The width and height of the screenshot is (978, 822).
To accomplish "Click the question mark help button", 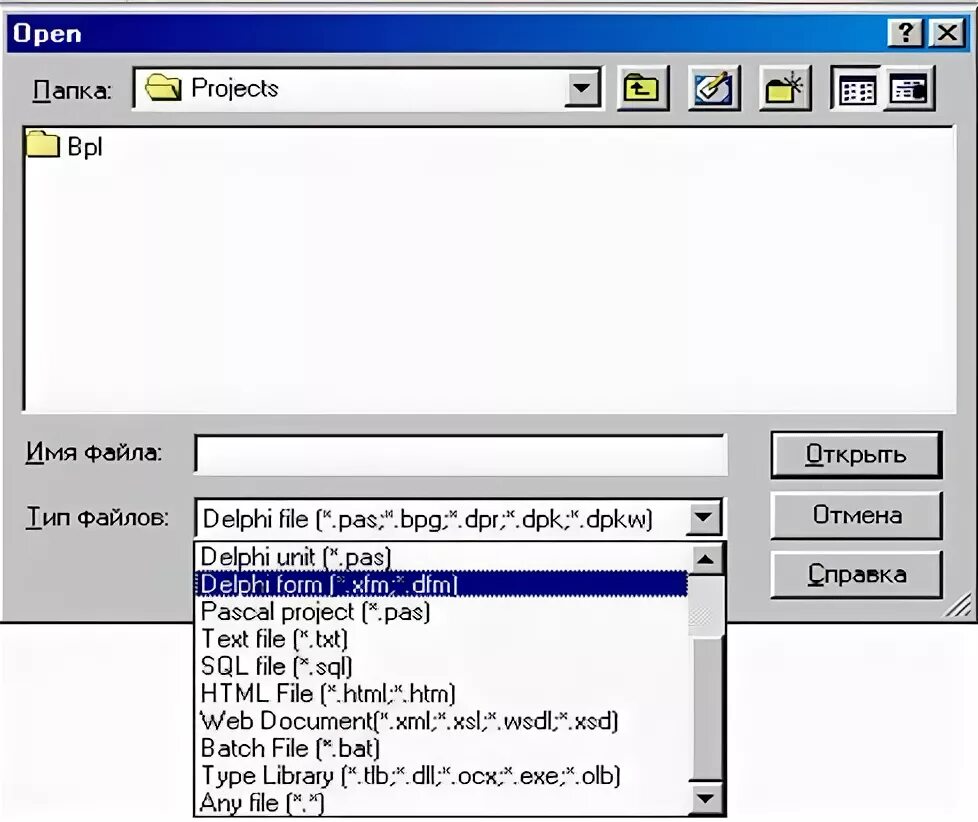I will pos(904,32).
